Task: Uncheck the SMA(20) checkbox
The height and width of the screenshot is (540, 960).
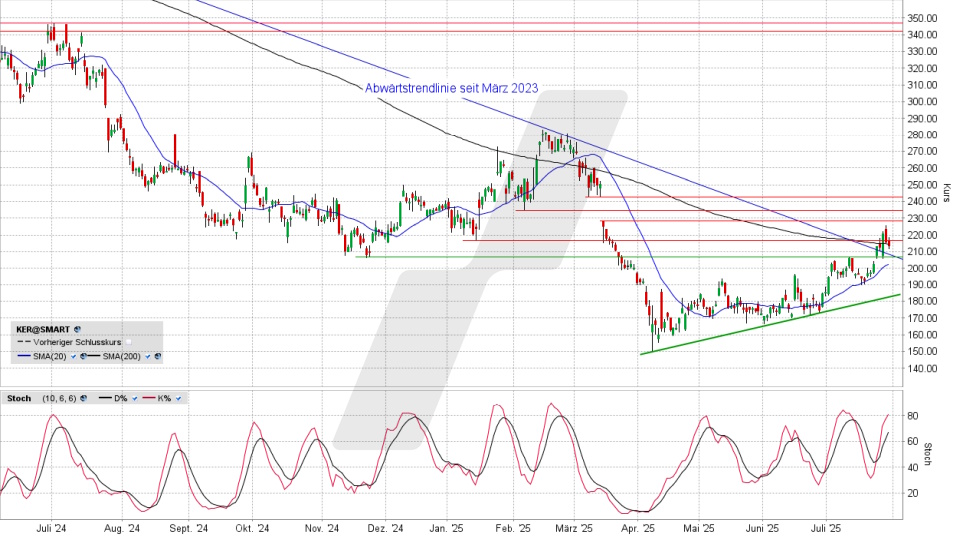Action: coord(73,356)
